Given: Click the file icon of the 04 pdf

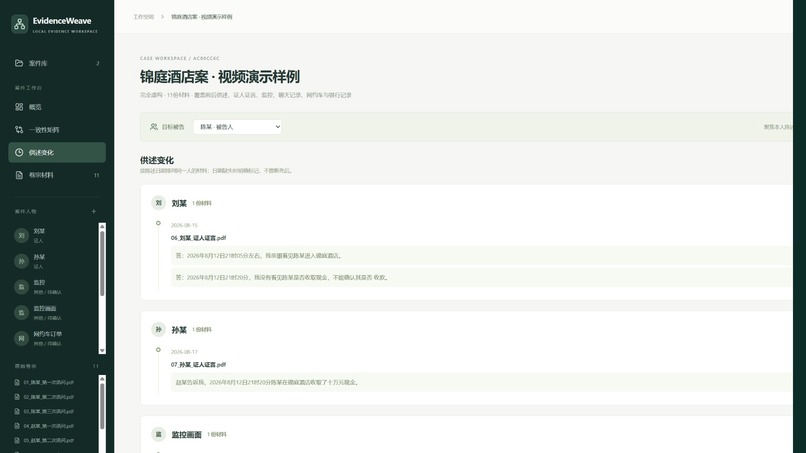Looking at the screenshot, I should pyautogui.click(x=17, y=426).
